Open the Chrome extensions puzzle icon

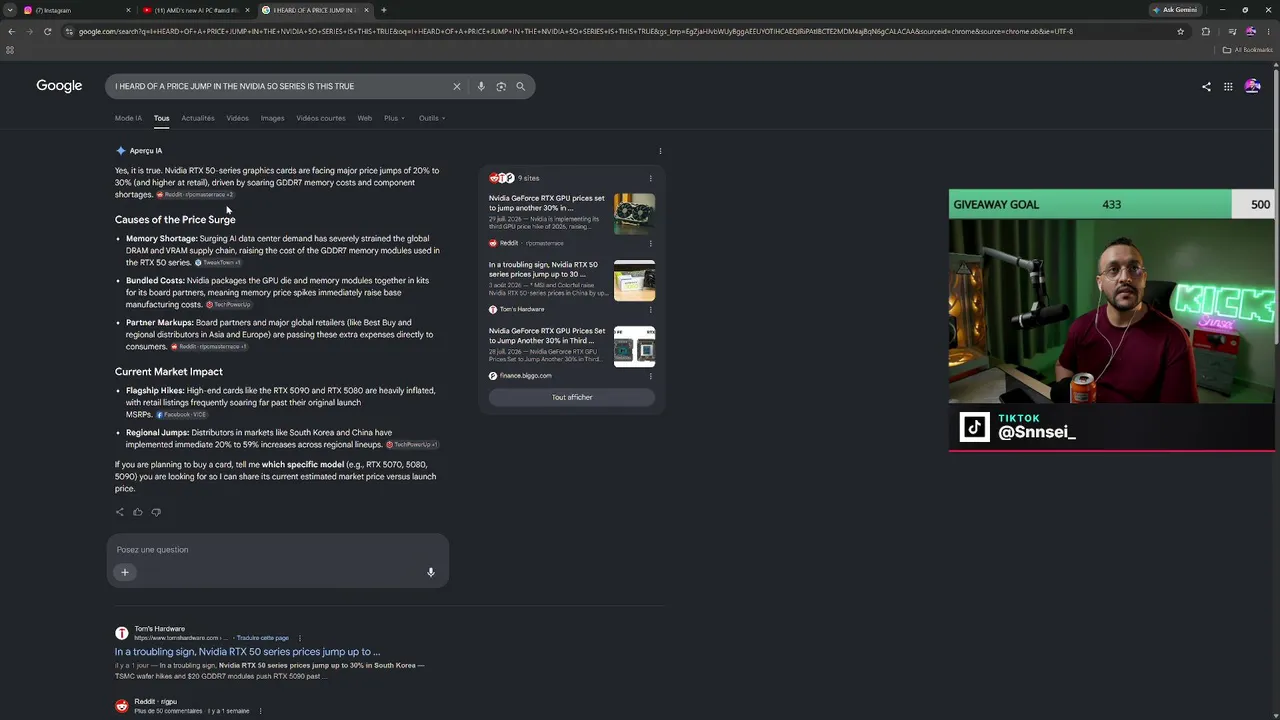click(1205, 31)
